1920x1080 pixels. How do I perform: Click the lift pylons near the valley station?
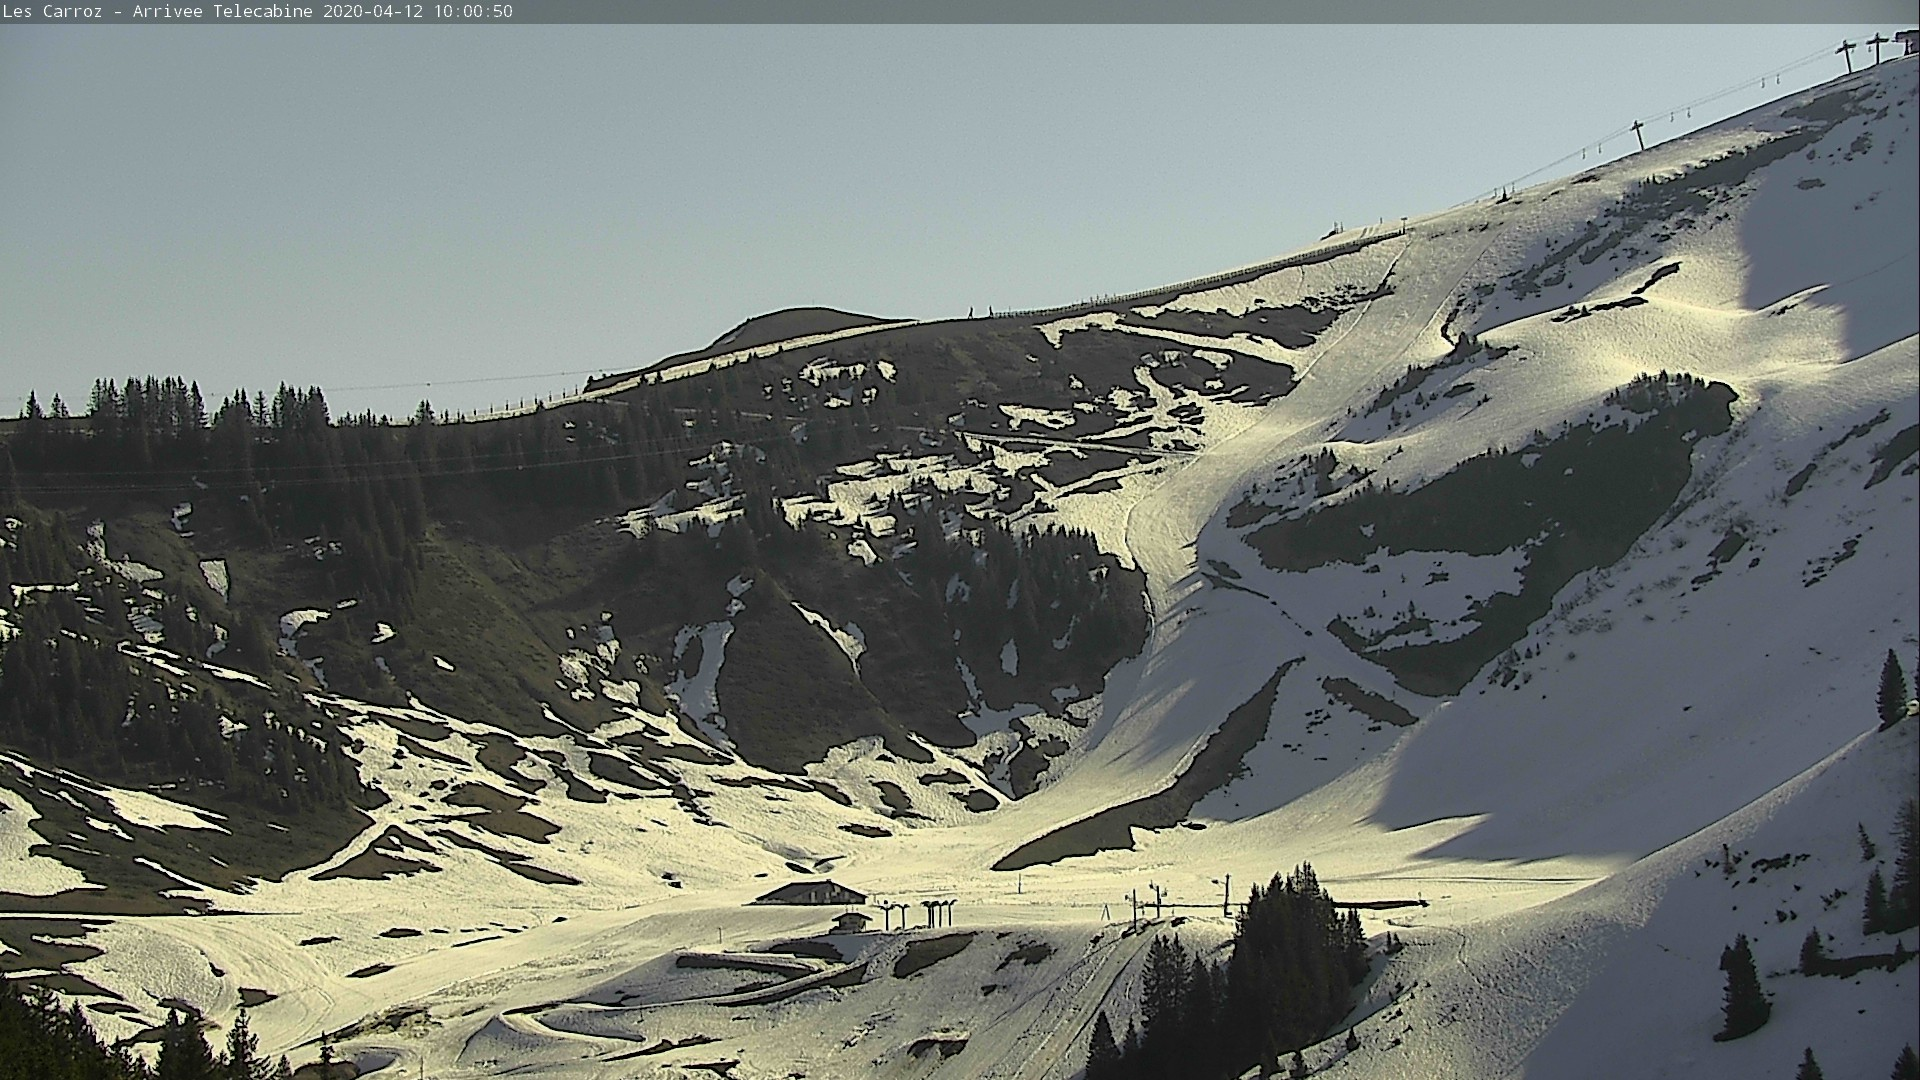pyautogui.click(x=1160, y=900)
